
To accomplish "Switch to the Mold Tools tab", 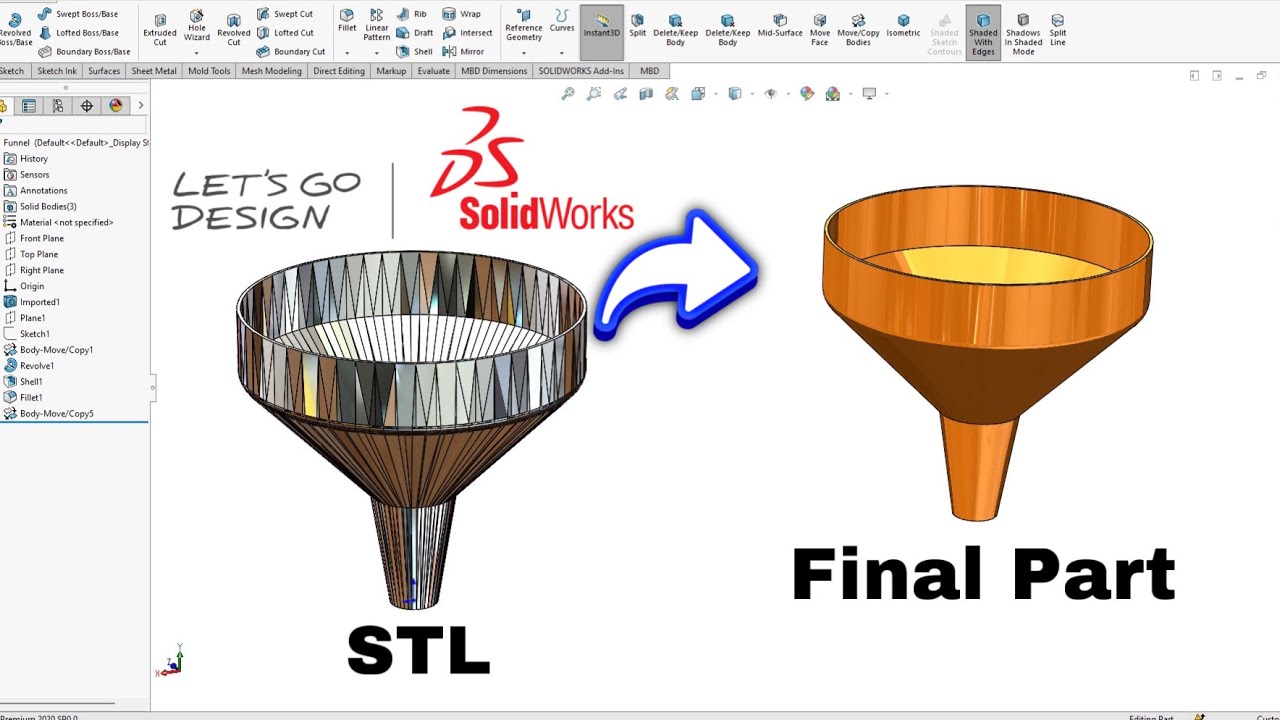I will coord(209,71).
